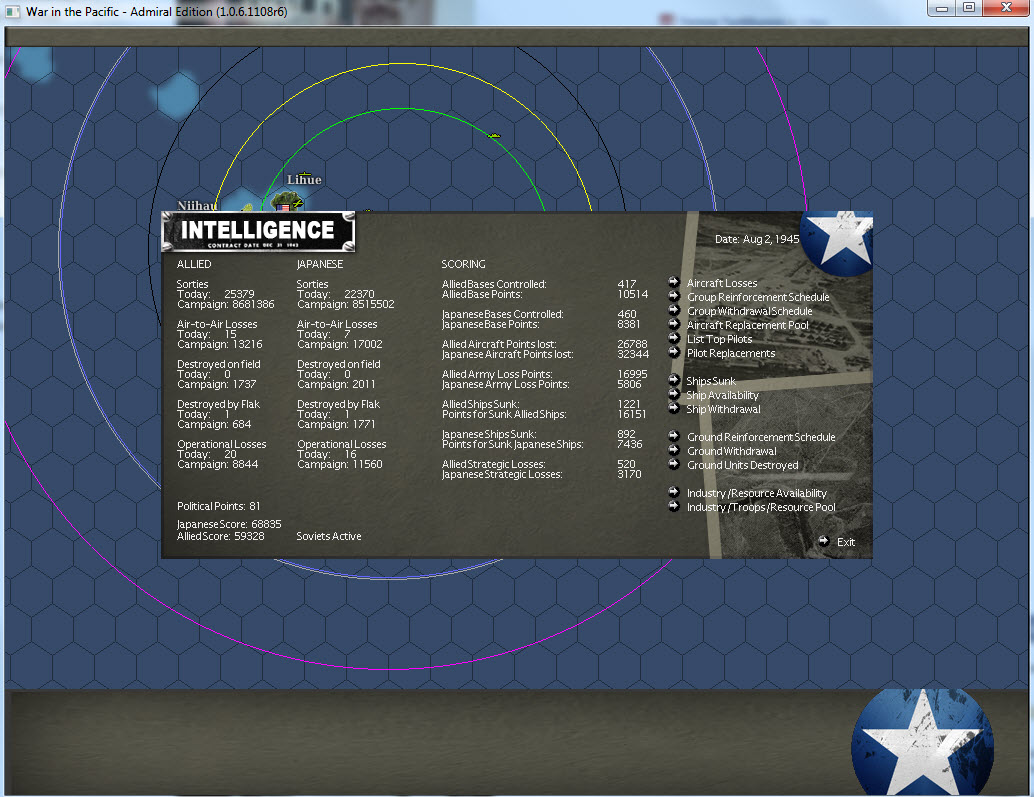1034x797 pixels.
Task: Click the arrow icon beside Group Reinforcement Schedule
Action: tap(674, 295)
